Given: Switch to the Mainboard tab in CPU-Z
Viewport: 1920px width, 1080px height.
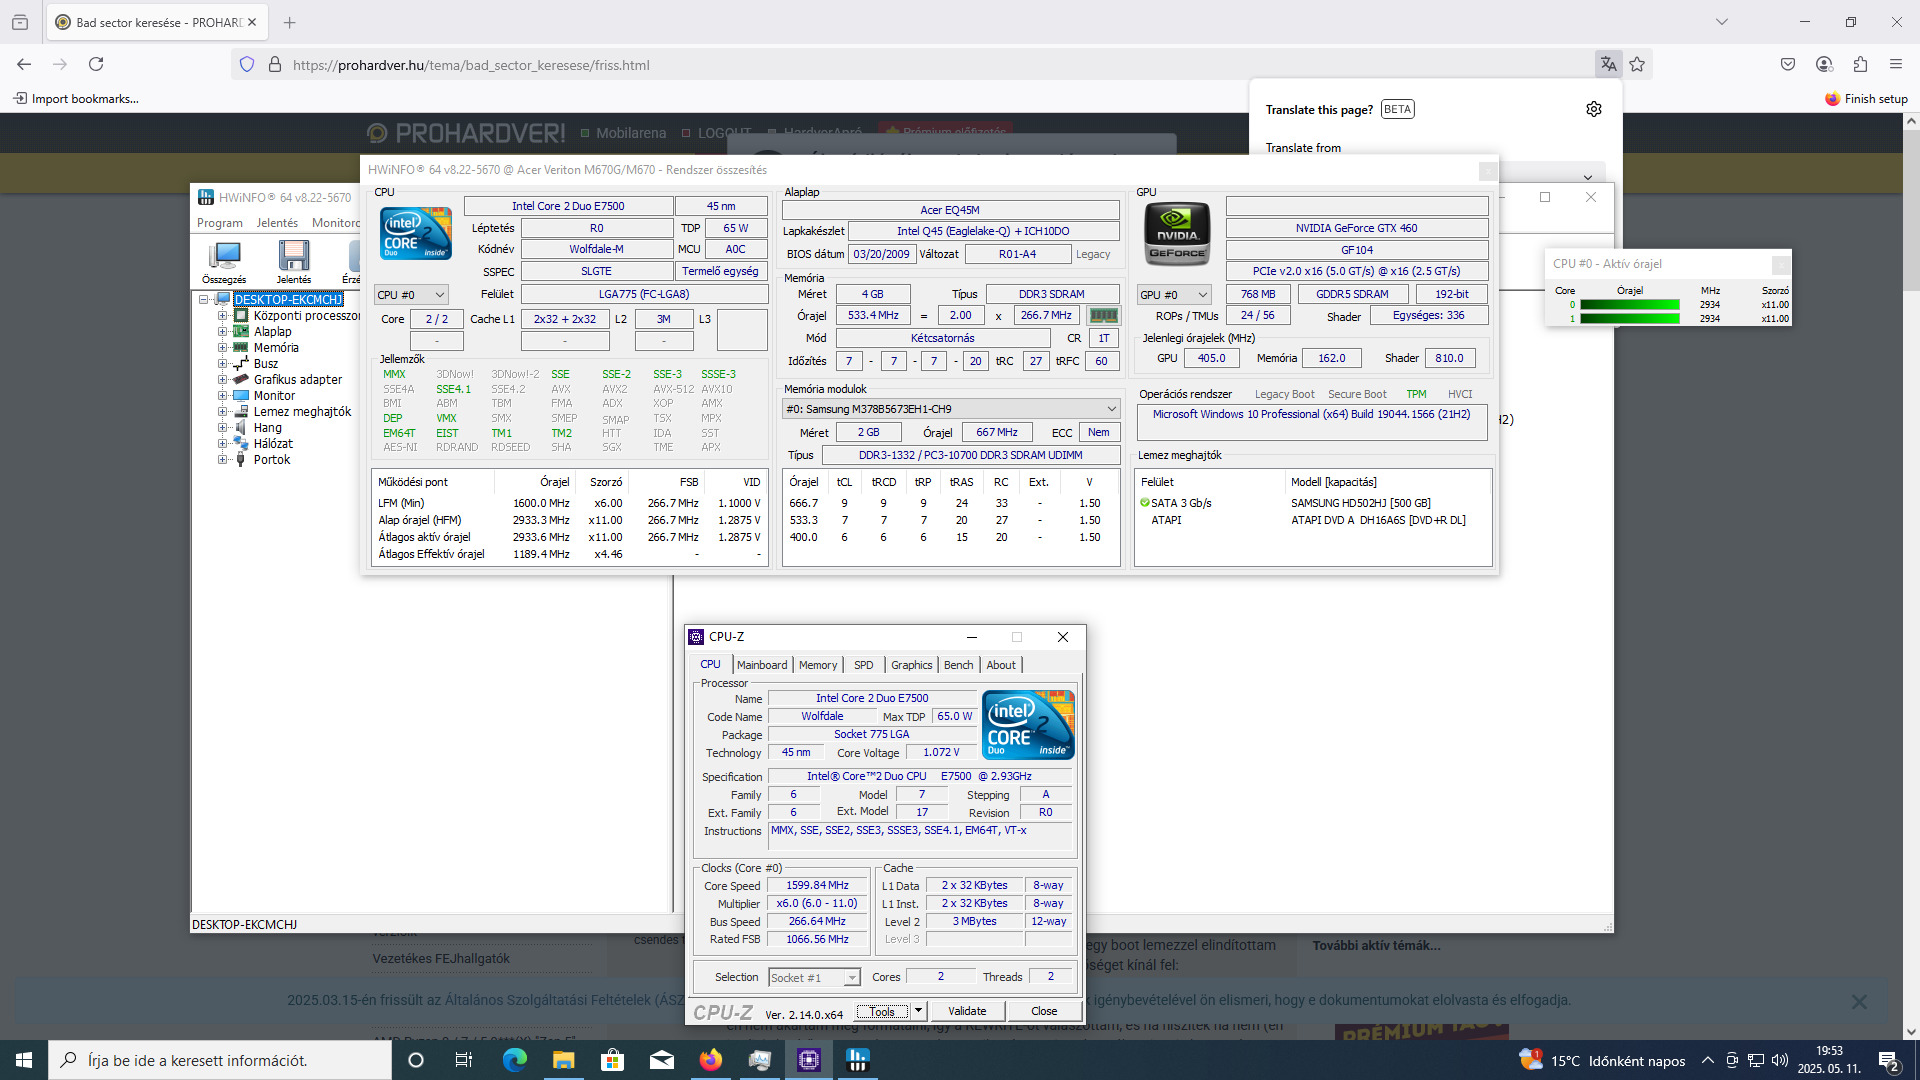Looking at the screenshot, I should 761,665.
